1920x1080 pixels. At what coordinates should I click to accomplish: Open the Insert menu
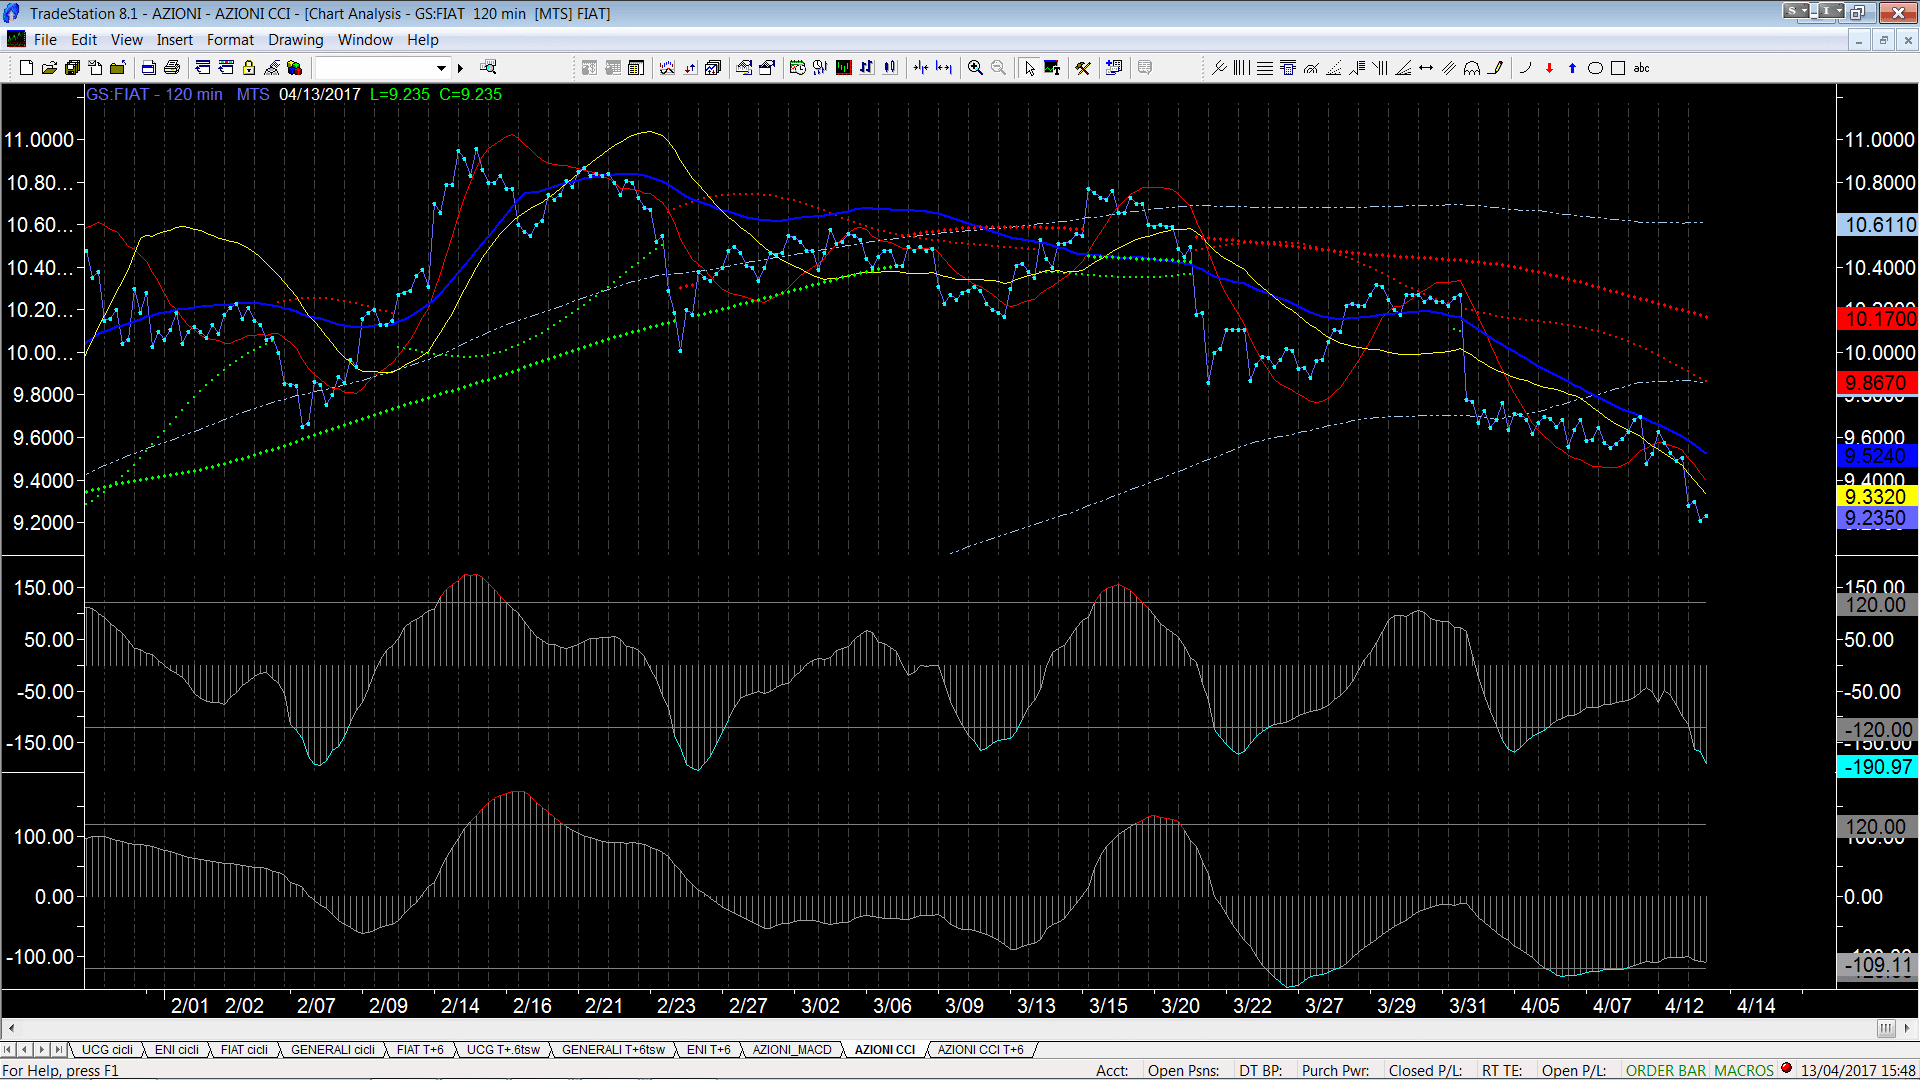[x=174, y=40]
